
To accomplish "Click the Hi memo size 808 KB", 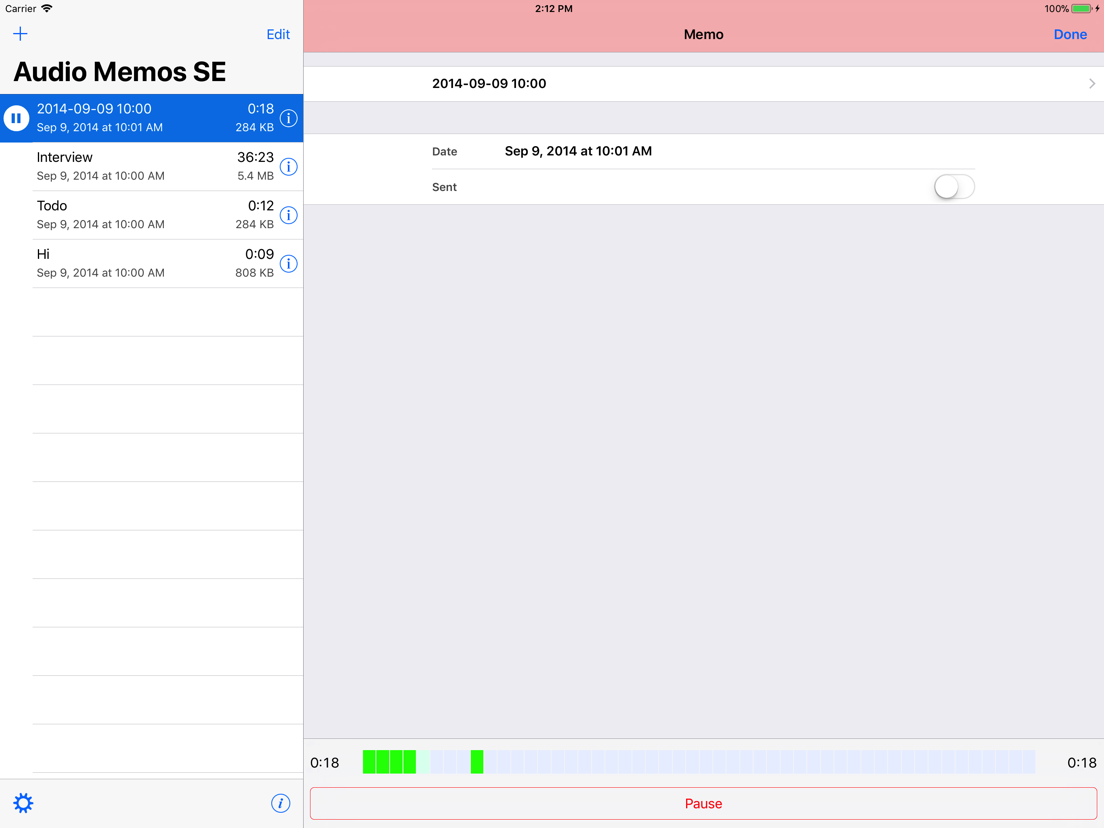I will [254, 273].
